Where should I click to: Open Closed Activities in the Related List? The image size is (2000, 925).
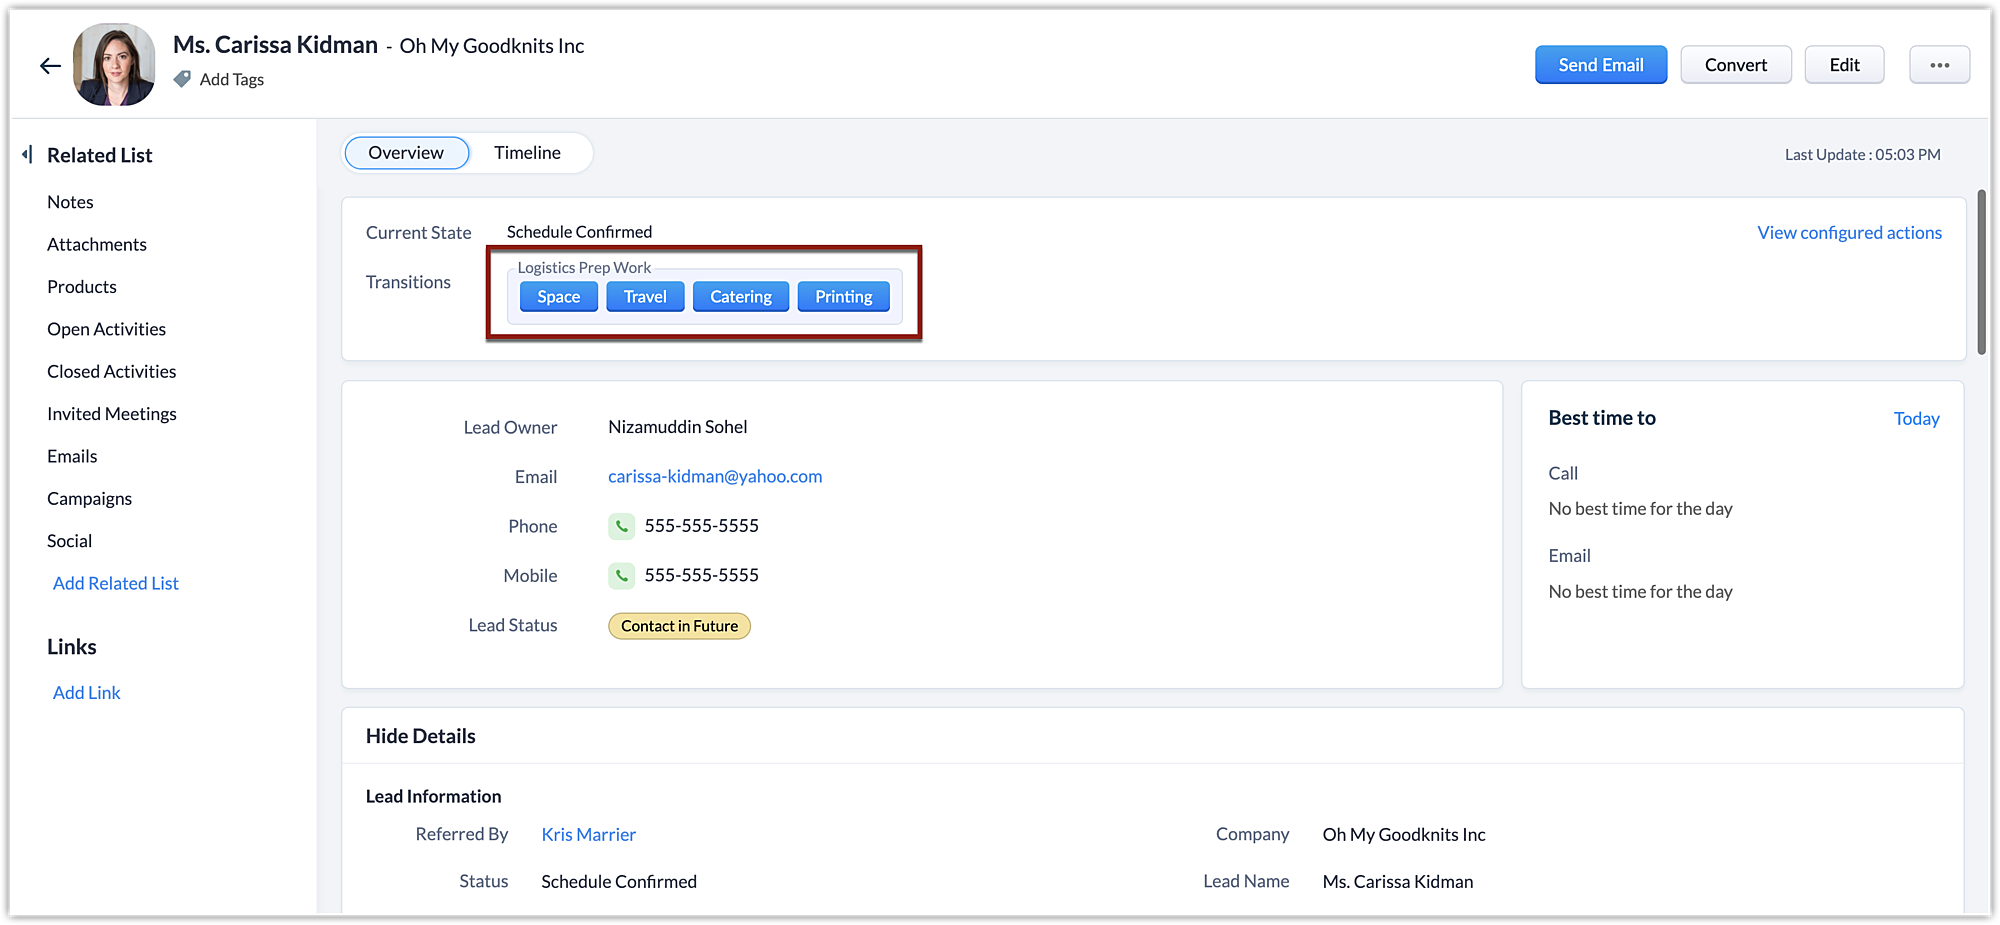tap(111, 372)
